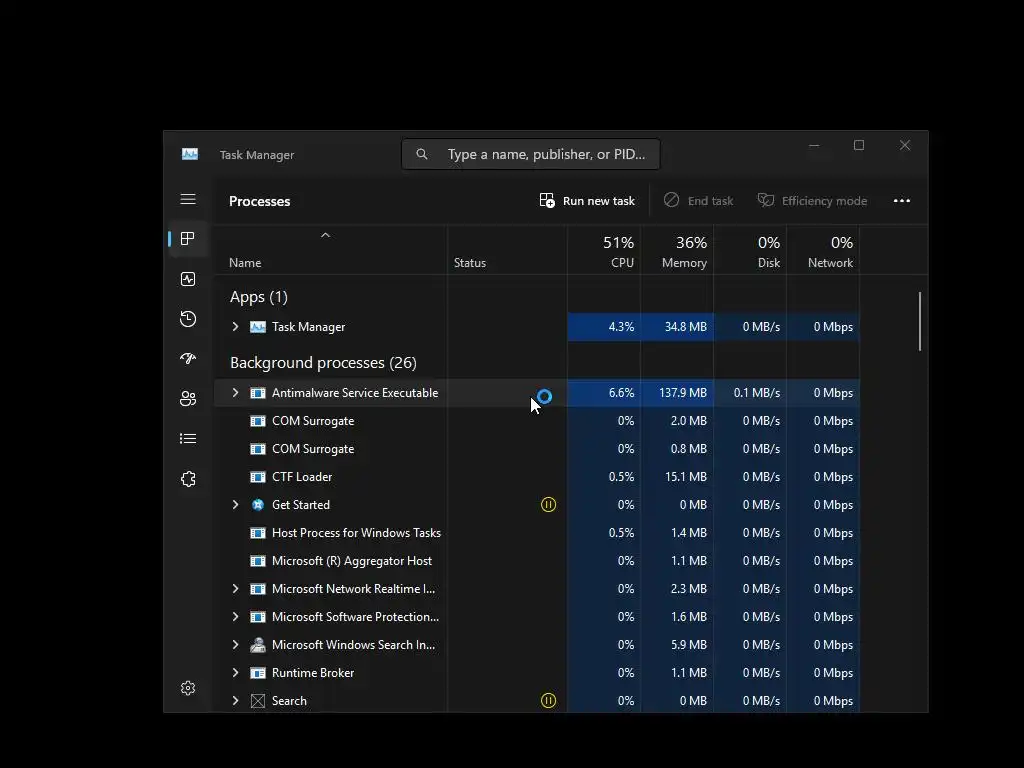Image resolution: width=1024 pixels, height=768 pixels.
Task: Click Efficiency mode button
Action: (x=812, y=200)
